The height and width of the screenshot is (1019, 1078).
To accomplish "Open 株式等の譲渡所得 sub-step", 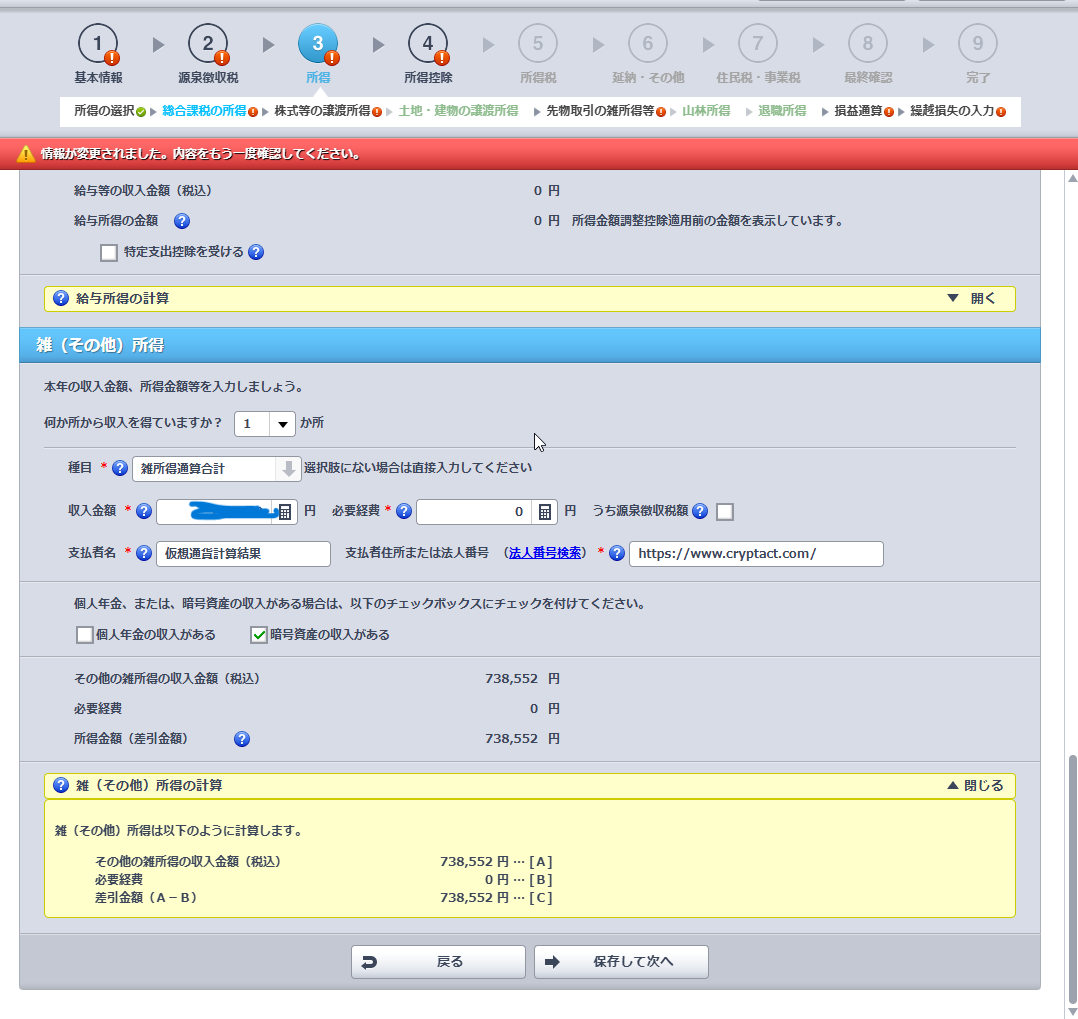I will 322,111.
